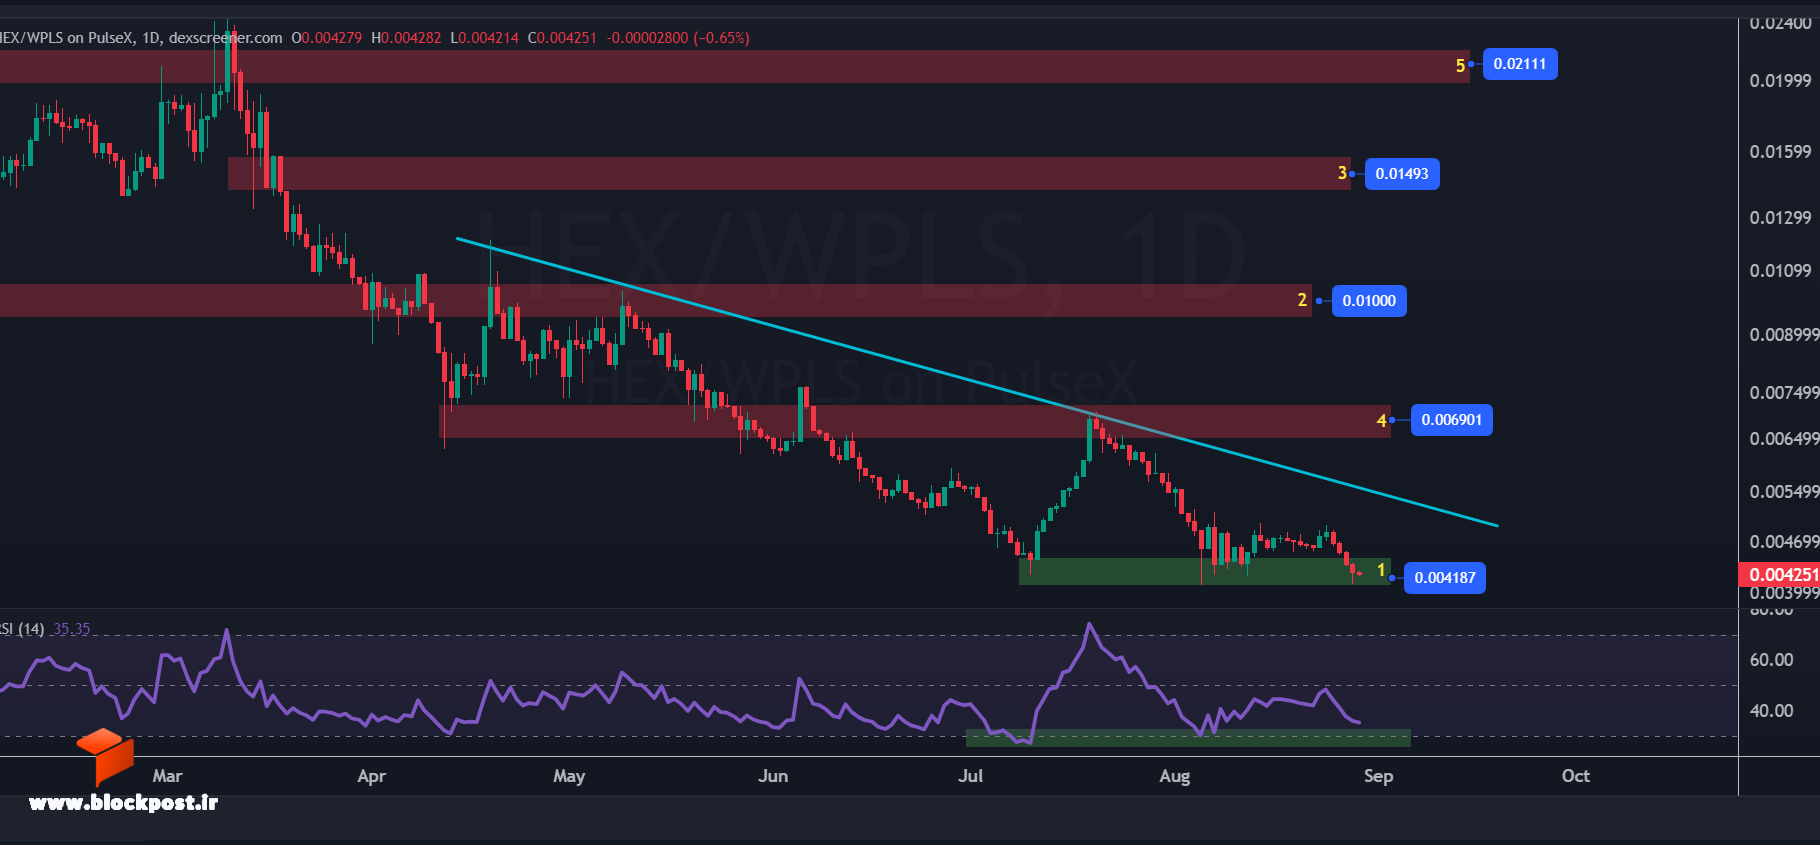Select the top red resistance zone band
Image resolution: width=1820 pixels, height=845 pixels.
[x=734, y=67]
